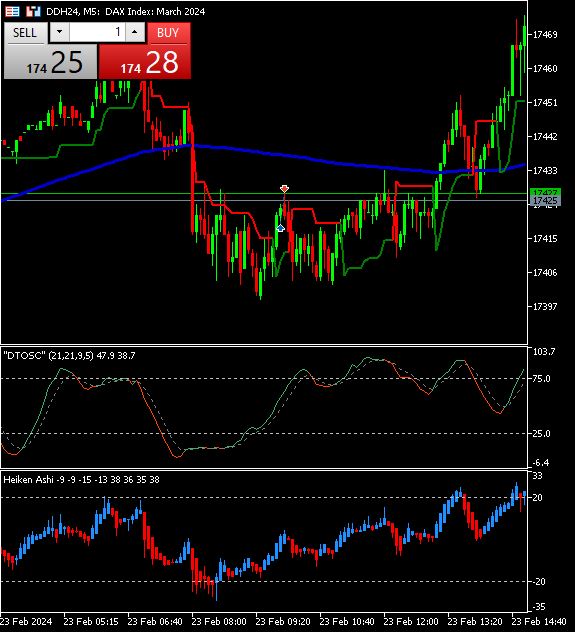
Task: Select the red sell arrow trade marker
Action: click(x=284, y=188)
